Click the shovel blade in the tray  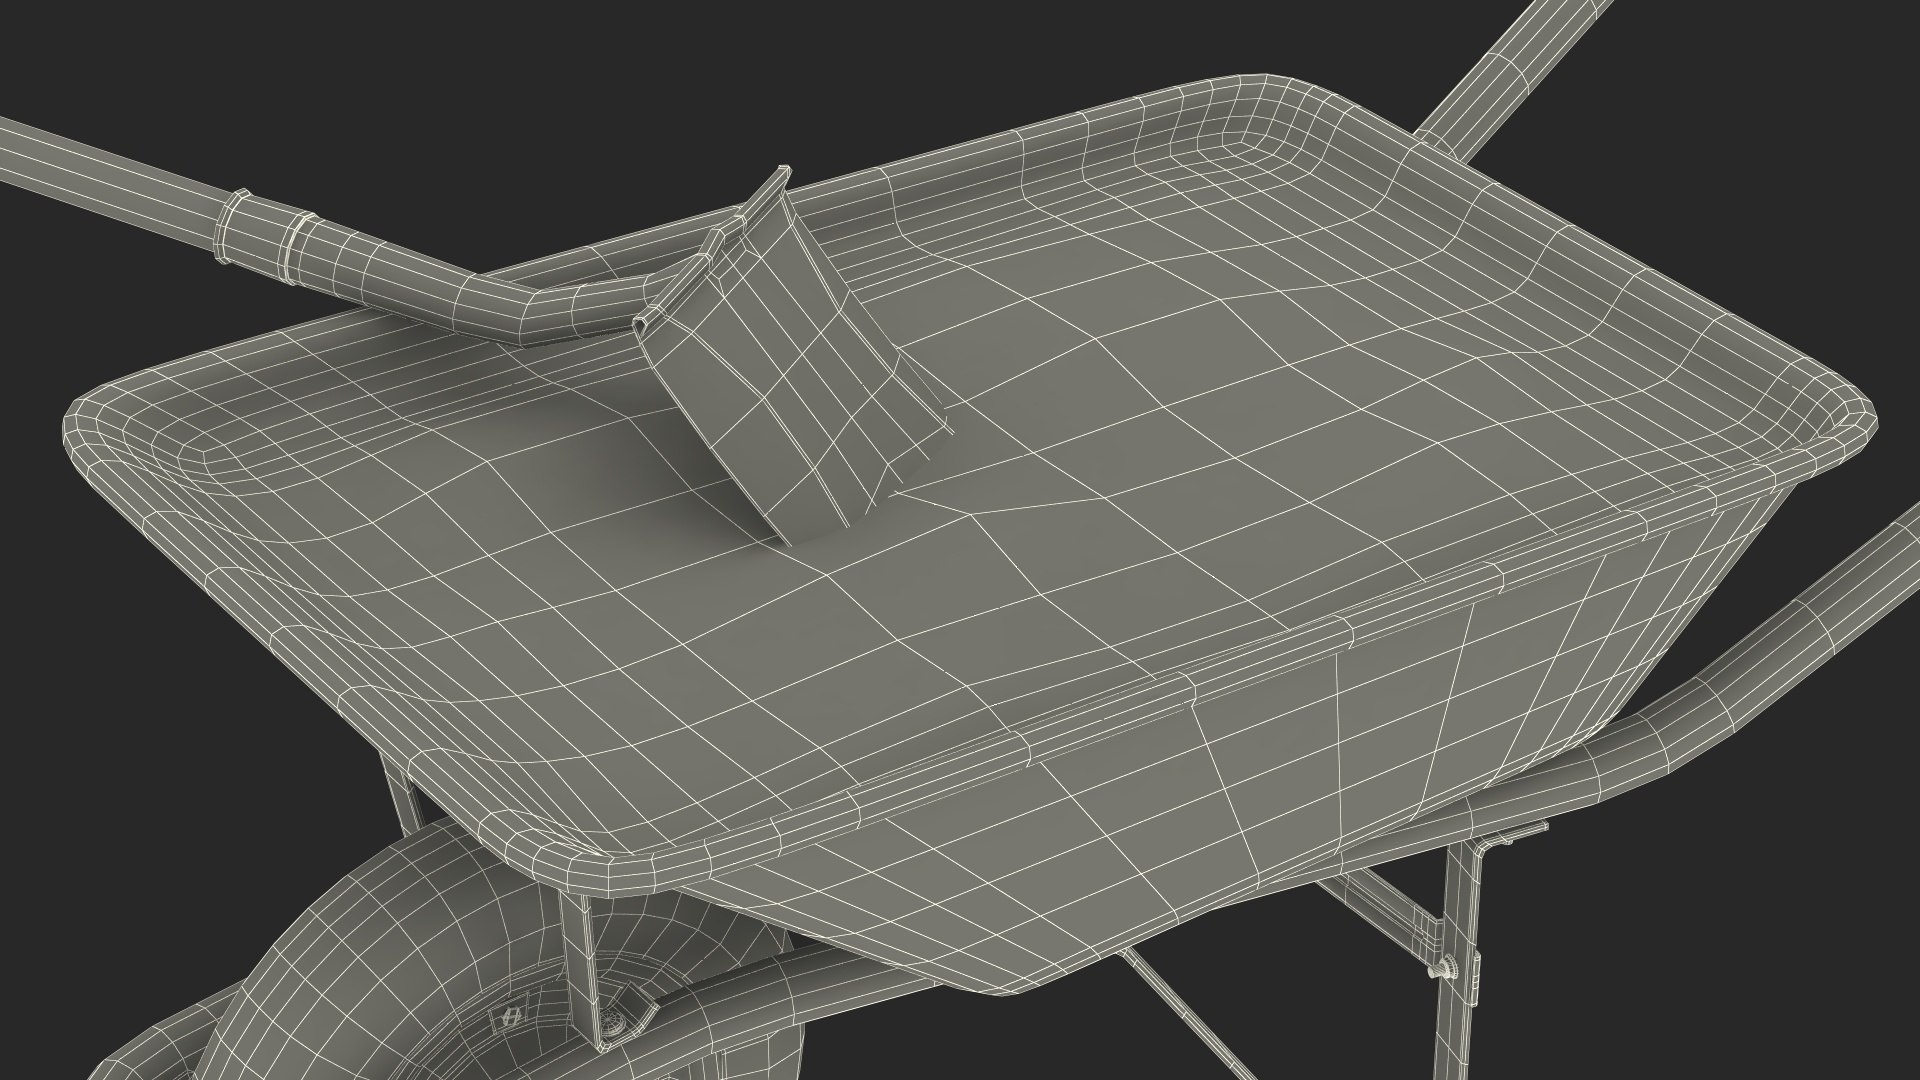click(x=800, y=400)
